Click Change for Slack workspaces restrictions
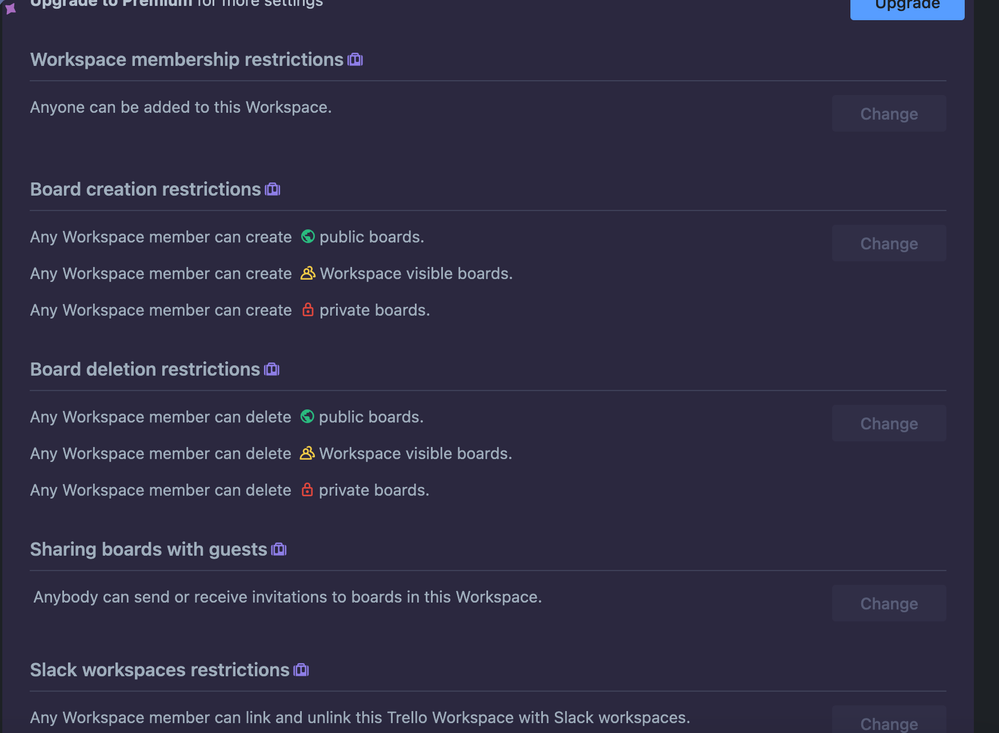The height and width of the screenshot is (733, 999). pos(888,722)
